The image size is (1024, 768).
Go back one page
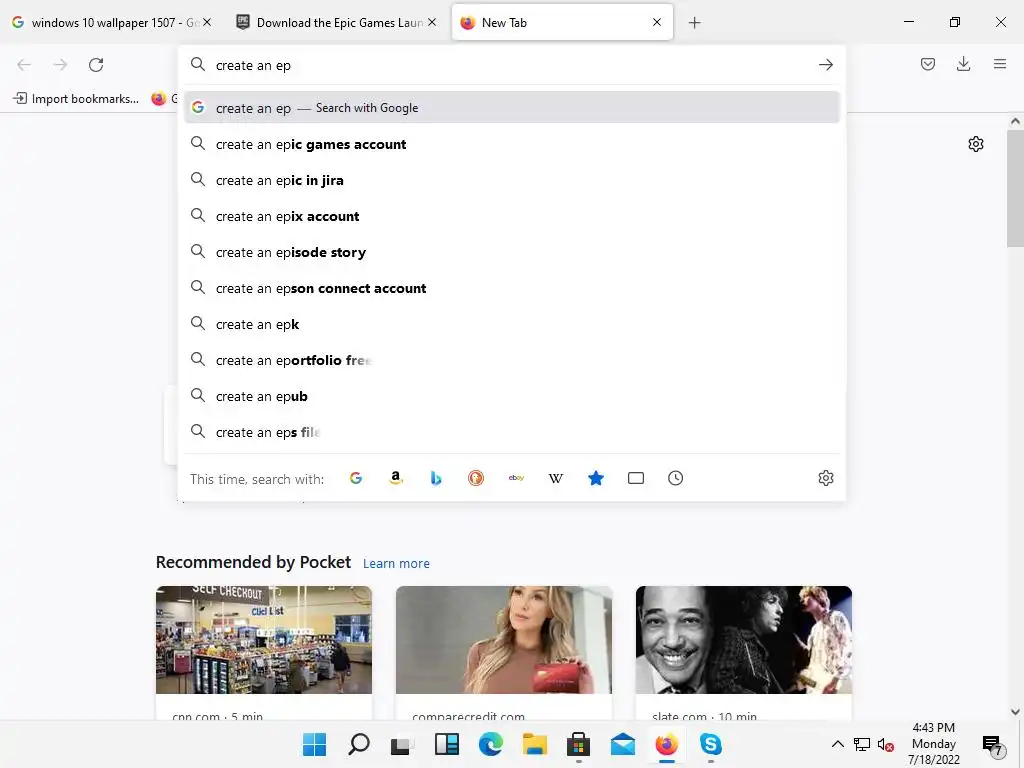pos(24,65)
